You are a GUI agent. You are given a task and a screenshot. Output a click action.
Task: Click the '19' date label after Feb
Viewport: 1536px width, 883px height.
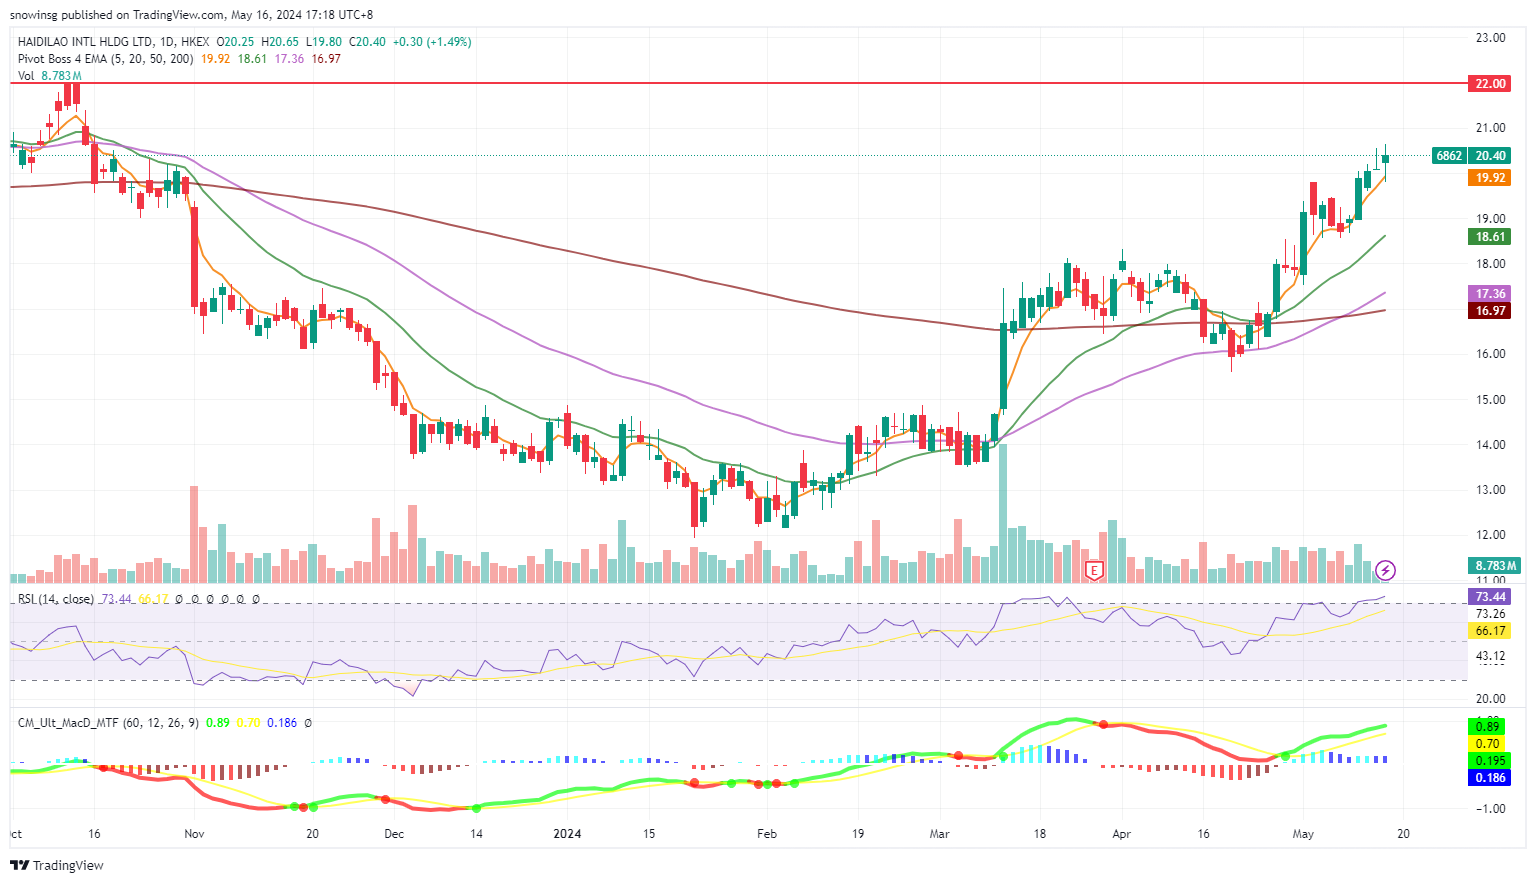pos(858,834)
